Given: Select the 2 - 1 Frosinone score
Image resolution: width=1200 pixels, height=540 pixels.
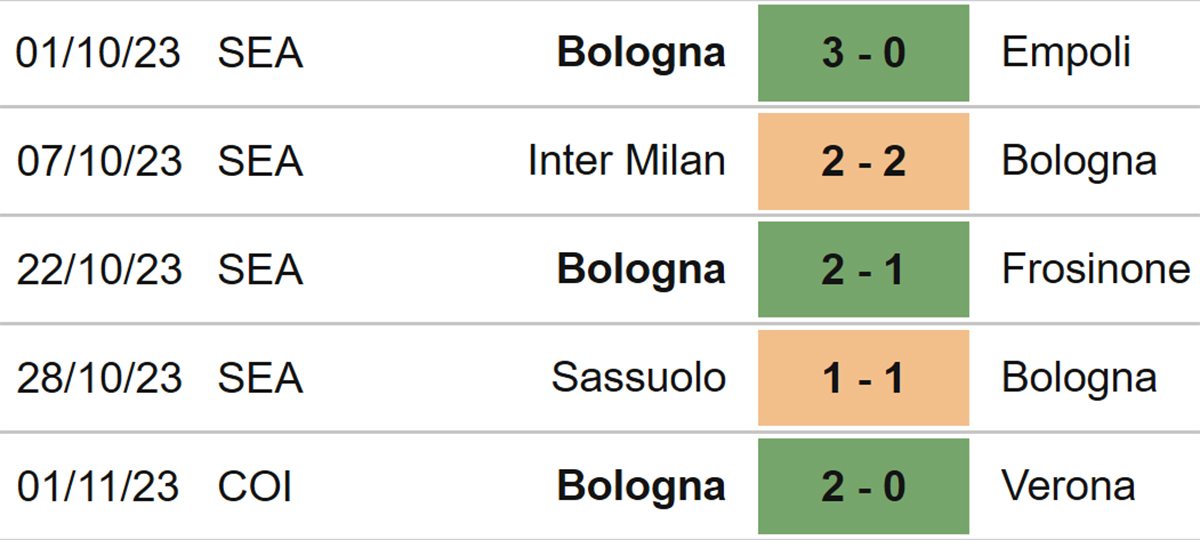Looking at the screenshot, I should (x=863, y=269).
